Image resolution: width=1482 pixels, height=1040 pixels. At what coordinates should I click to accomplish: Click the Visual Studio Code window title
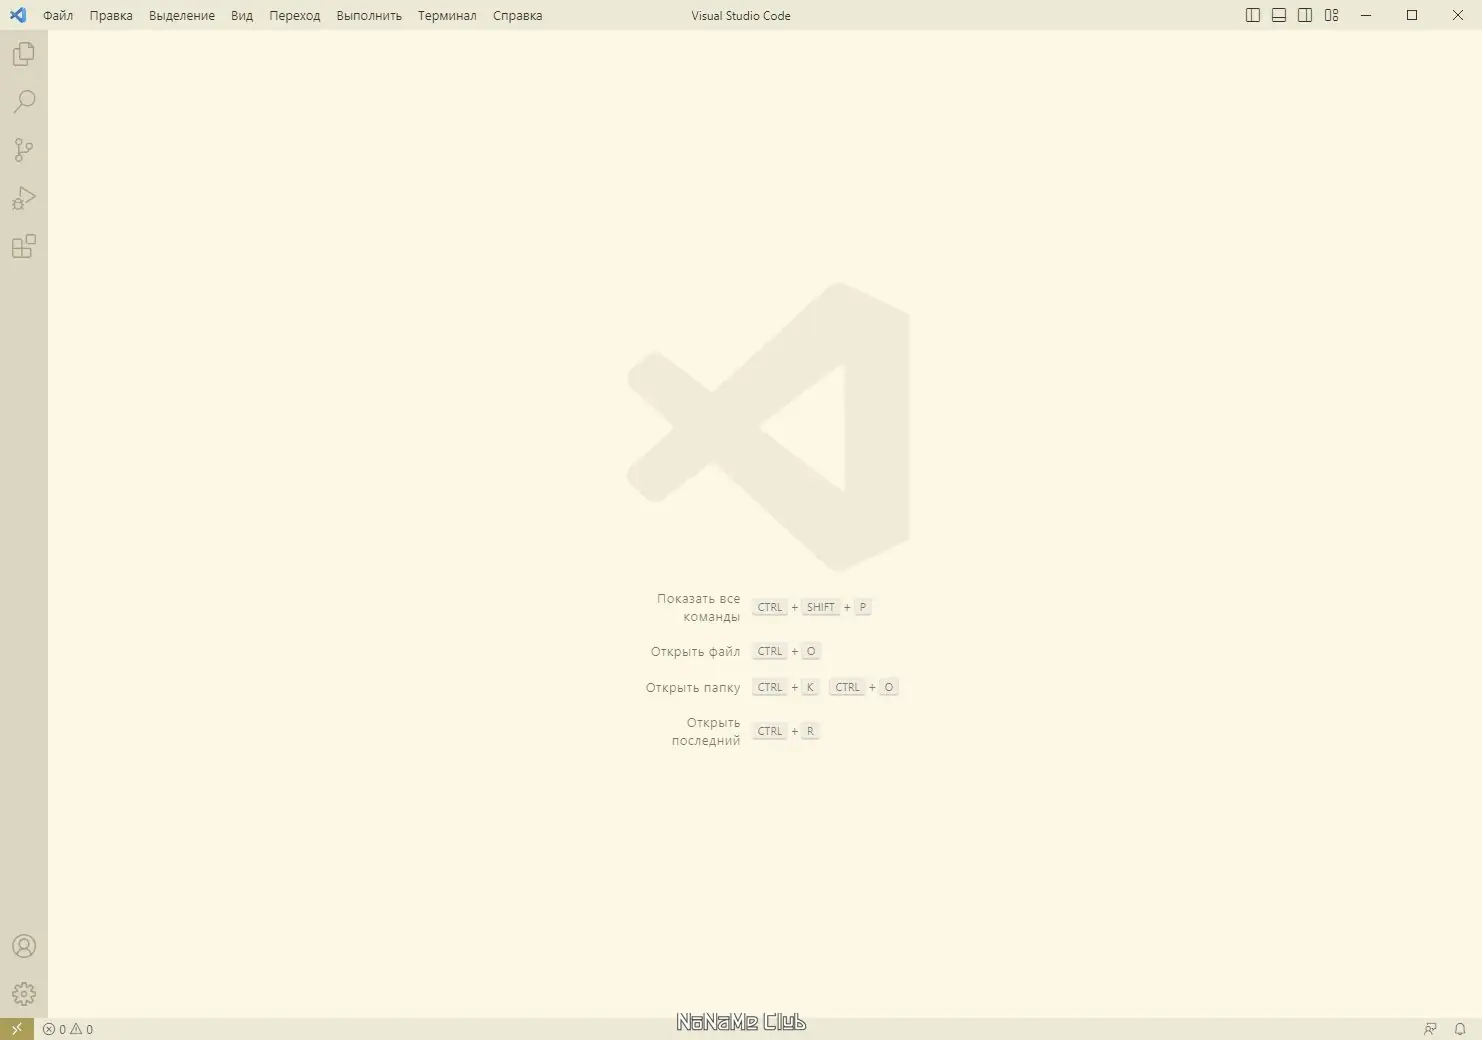pos(741,16)
